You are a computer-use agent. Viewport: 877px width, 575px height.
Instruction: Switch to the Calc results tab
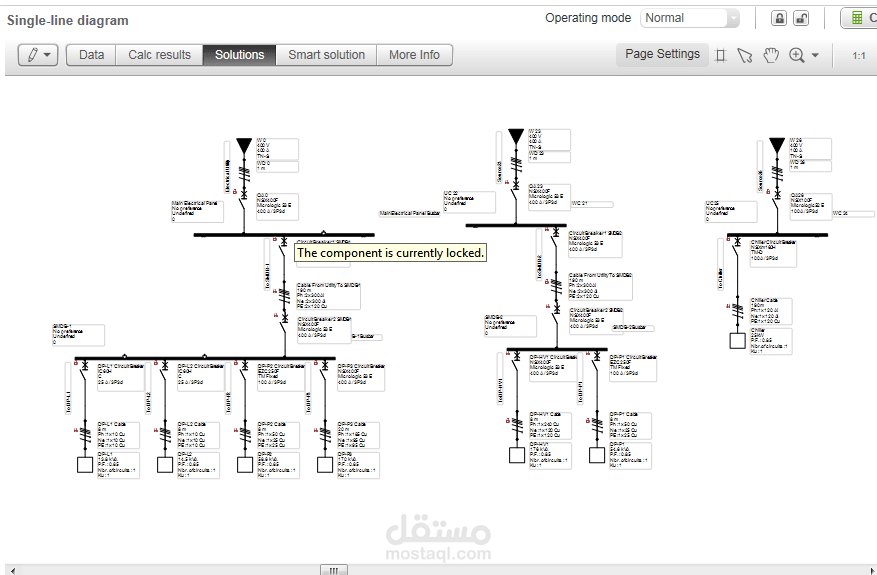point(159,55)
